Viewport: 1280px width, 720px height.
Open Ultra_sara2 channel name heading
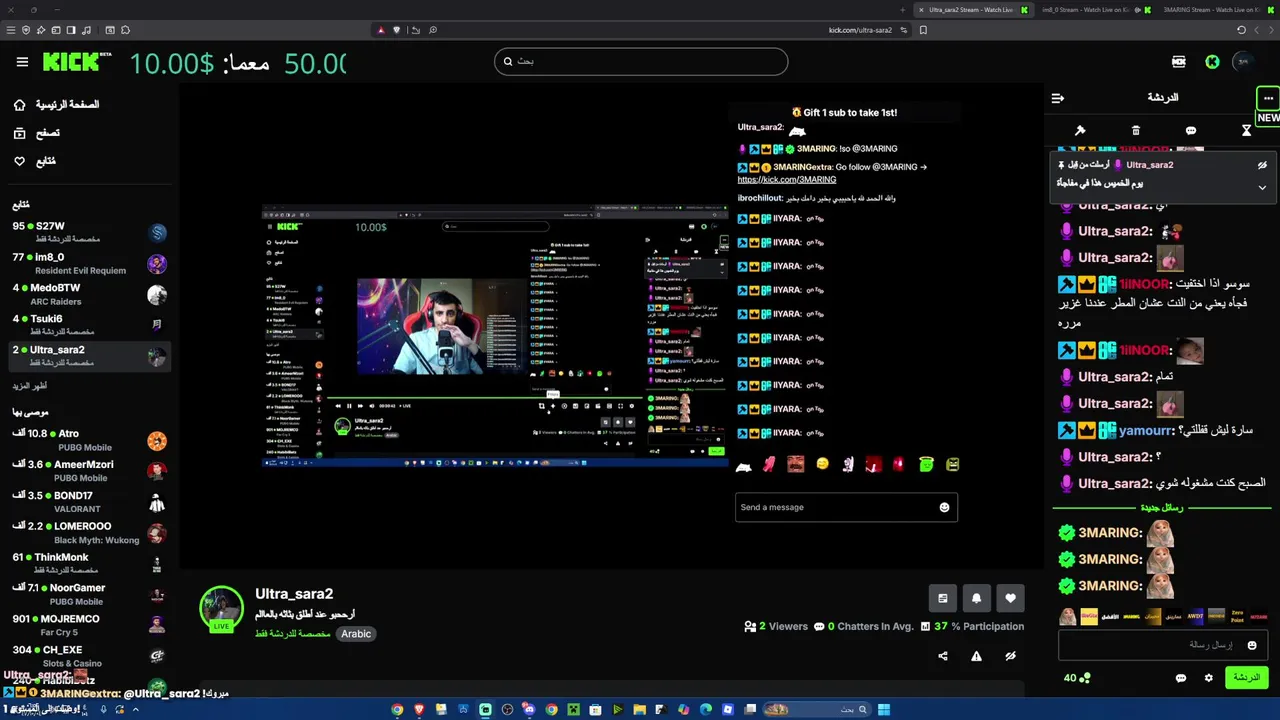(x=294, y=594)
